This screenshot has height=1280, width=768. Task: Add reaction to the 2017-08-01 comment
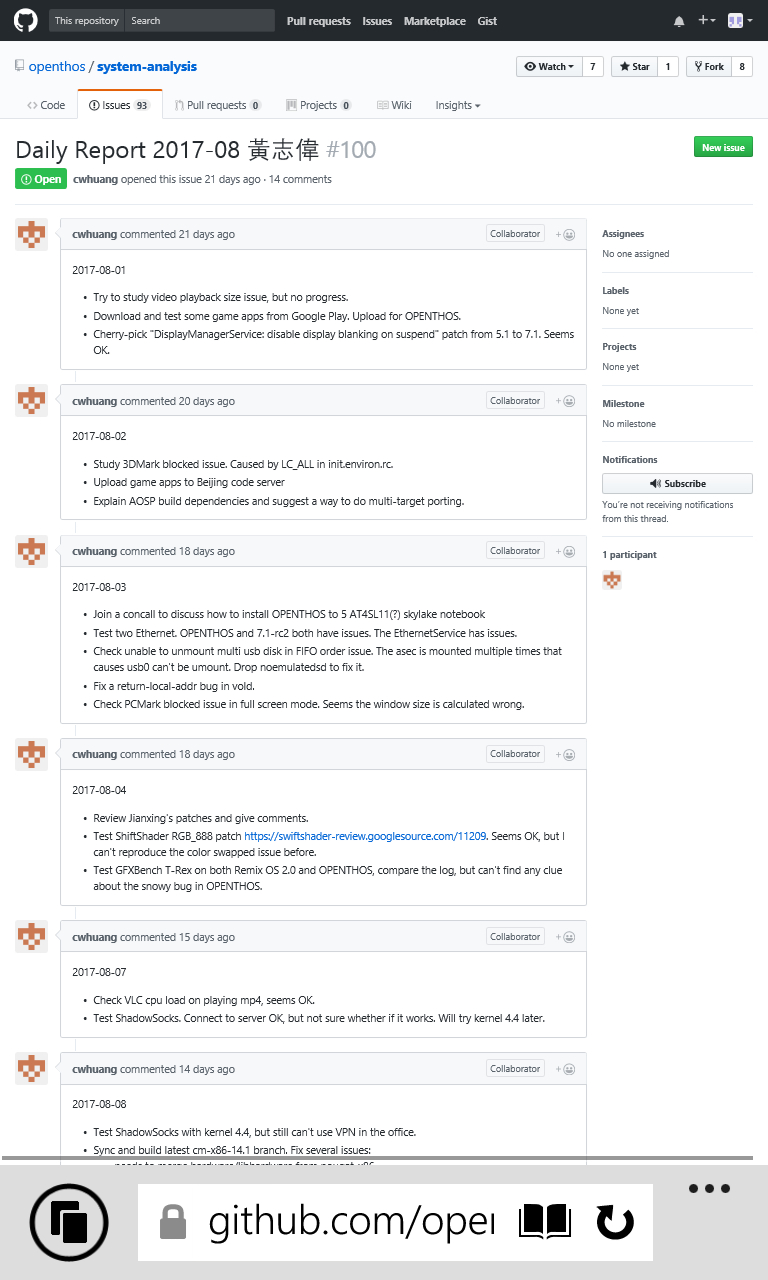tap(566, 234)
